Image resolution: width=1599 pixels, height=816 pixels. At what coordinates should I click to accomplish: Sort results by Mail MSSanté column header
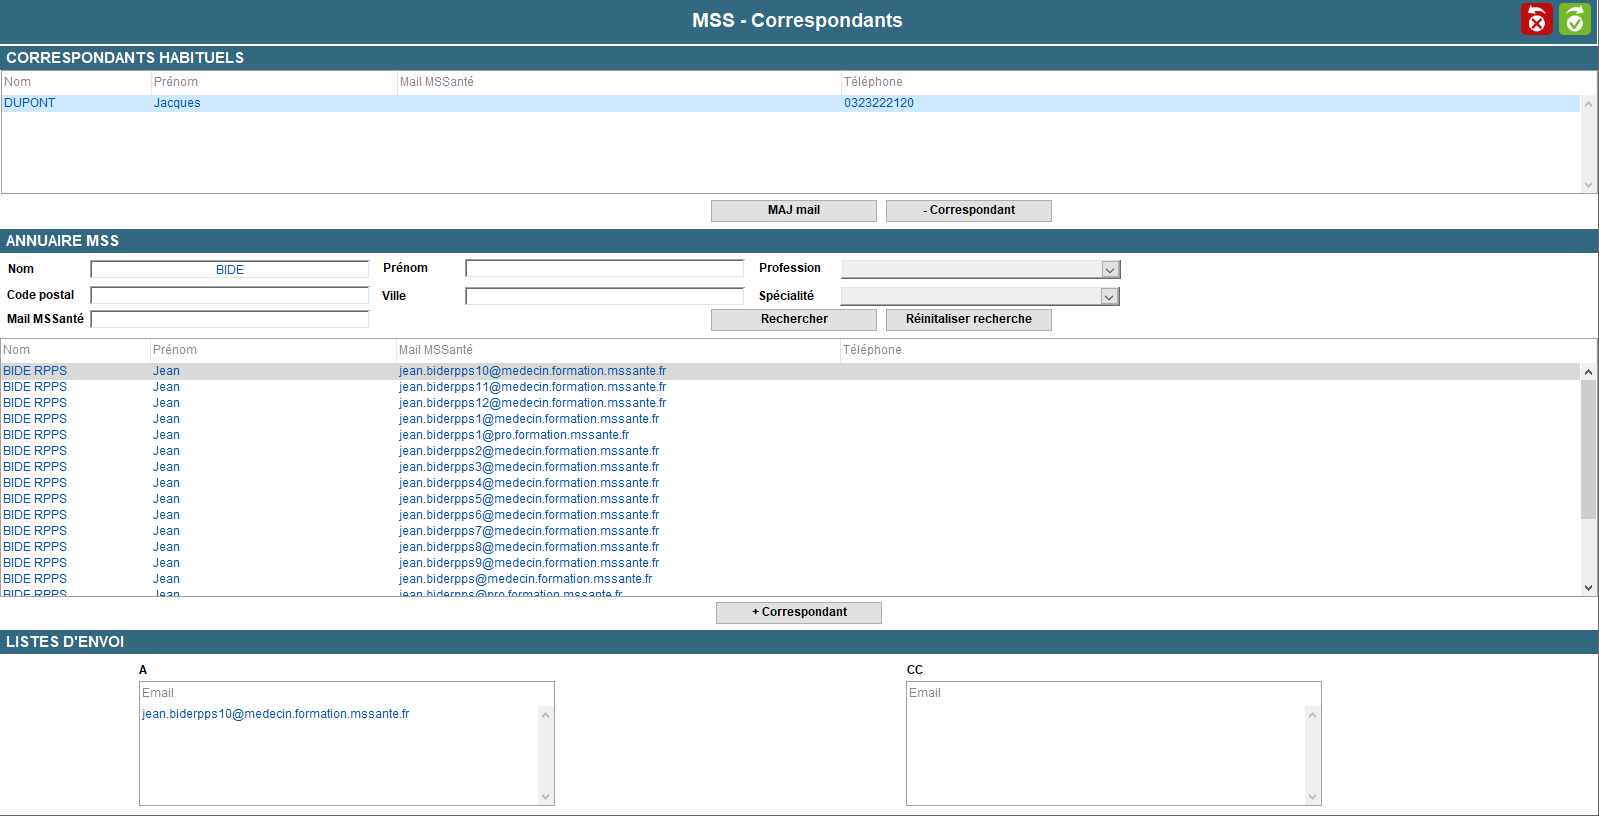coord(436,350)
